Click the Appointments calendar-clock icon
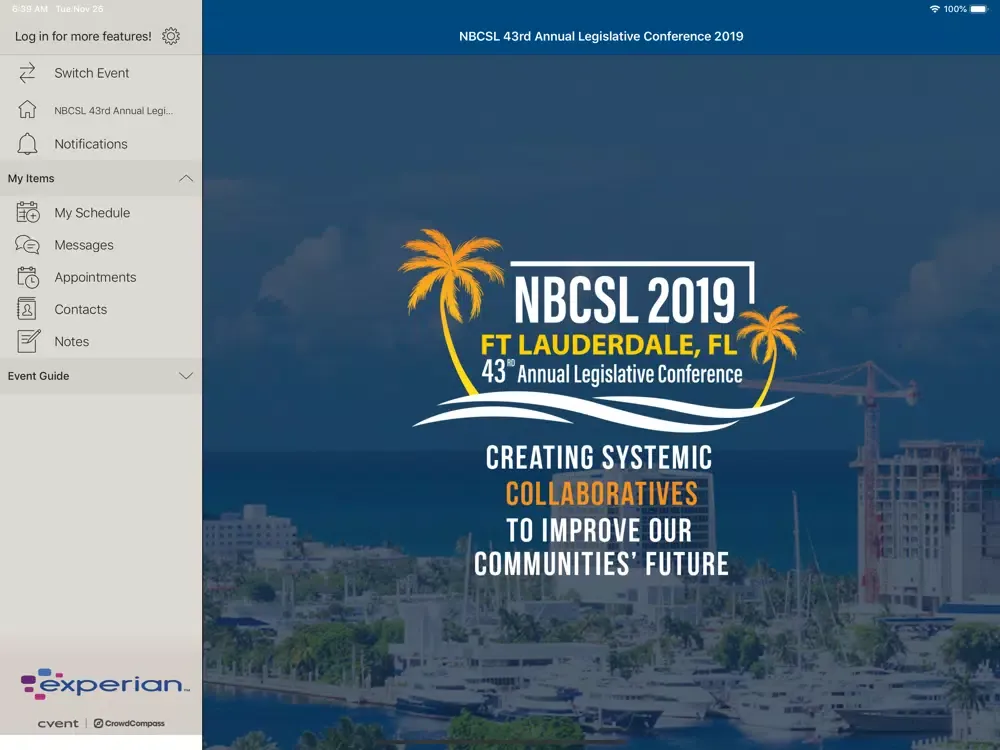The image size is (1000, 750). pyautogui.click(x=27, y=277)
